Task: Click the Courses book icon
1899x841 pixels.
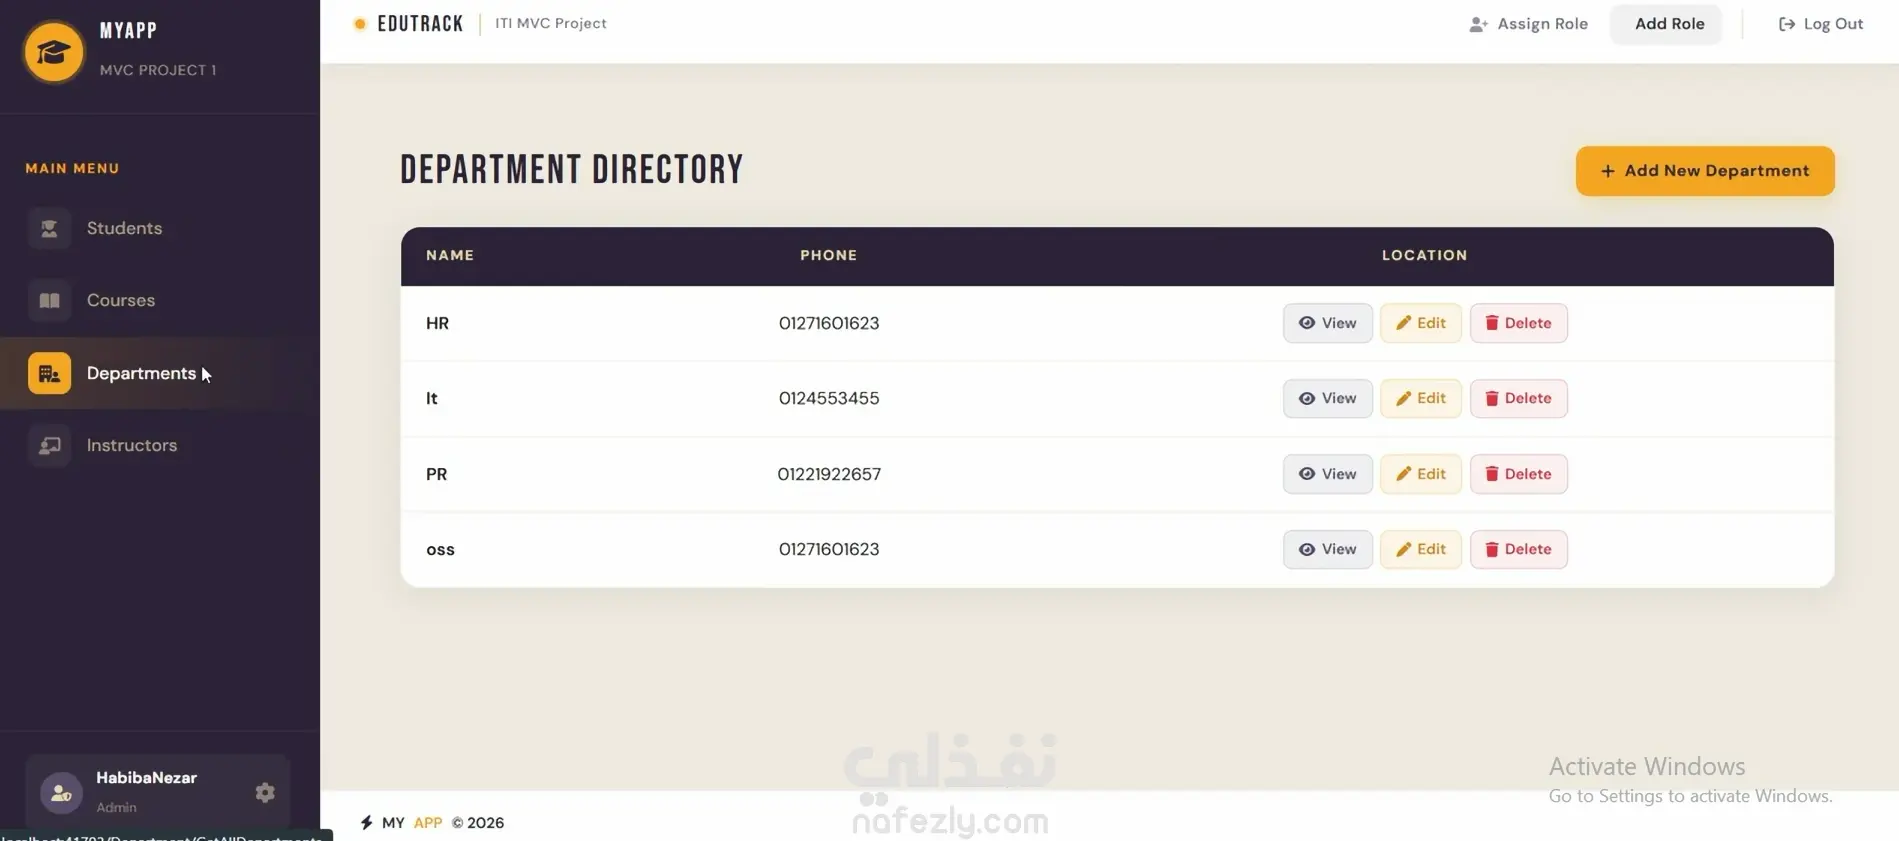Action: pos(49,300)
